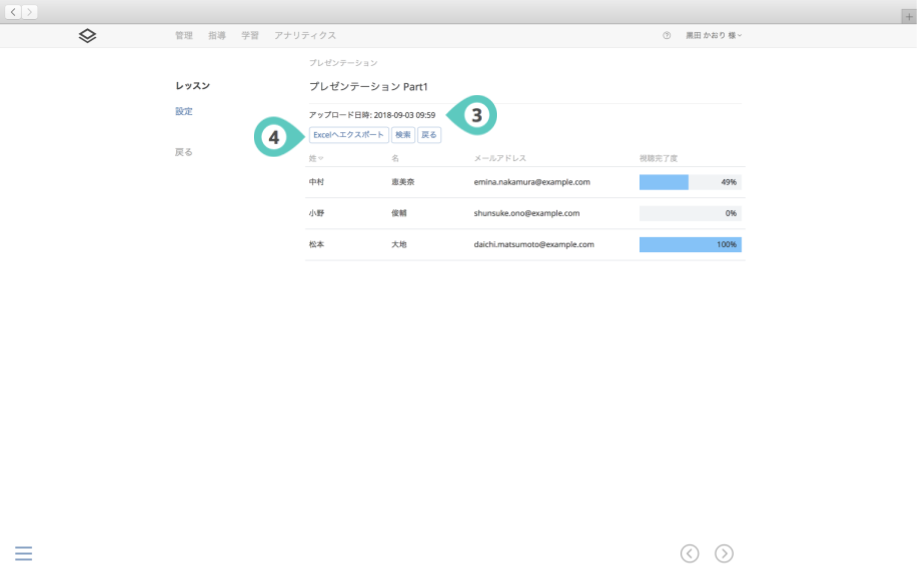The width and height of the screenshot is (917, 565).
Task: Open the help question mark icon
Action: pyautogui.click(x=667, y=35)
